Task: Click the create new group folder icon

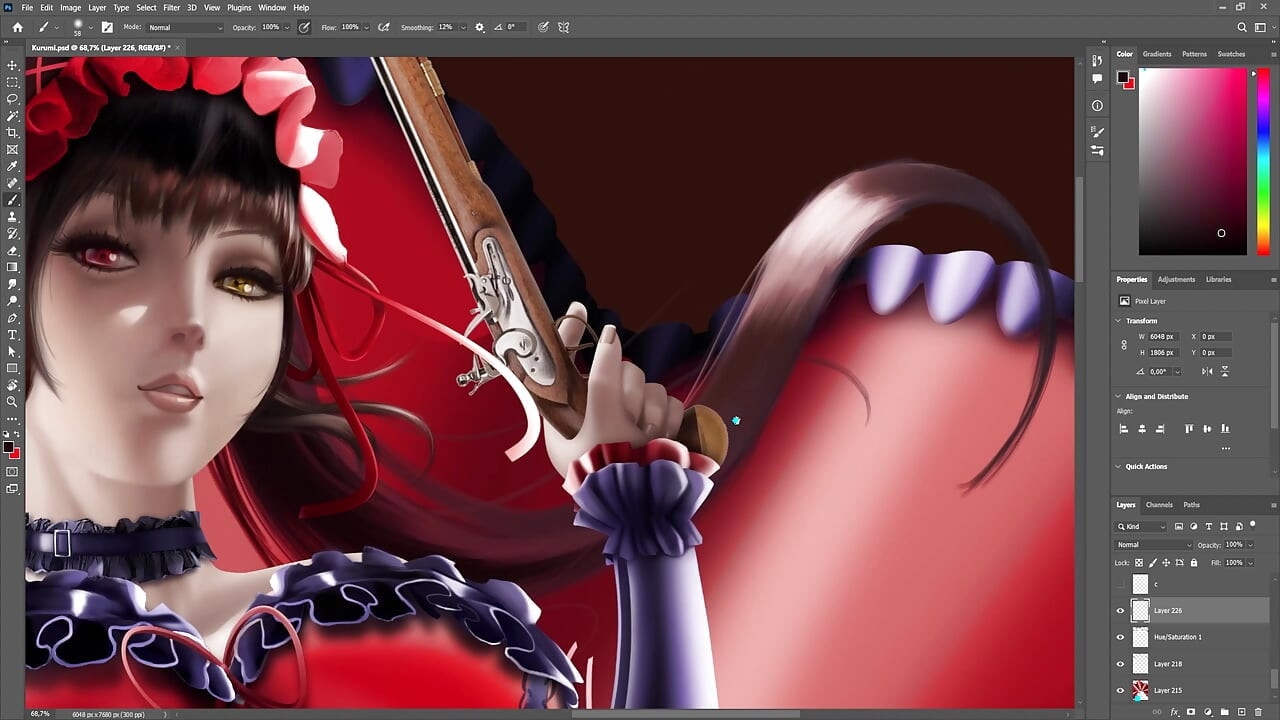Action: click(x=1224, y=712)
